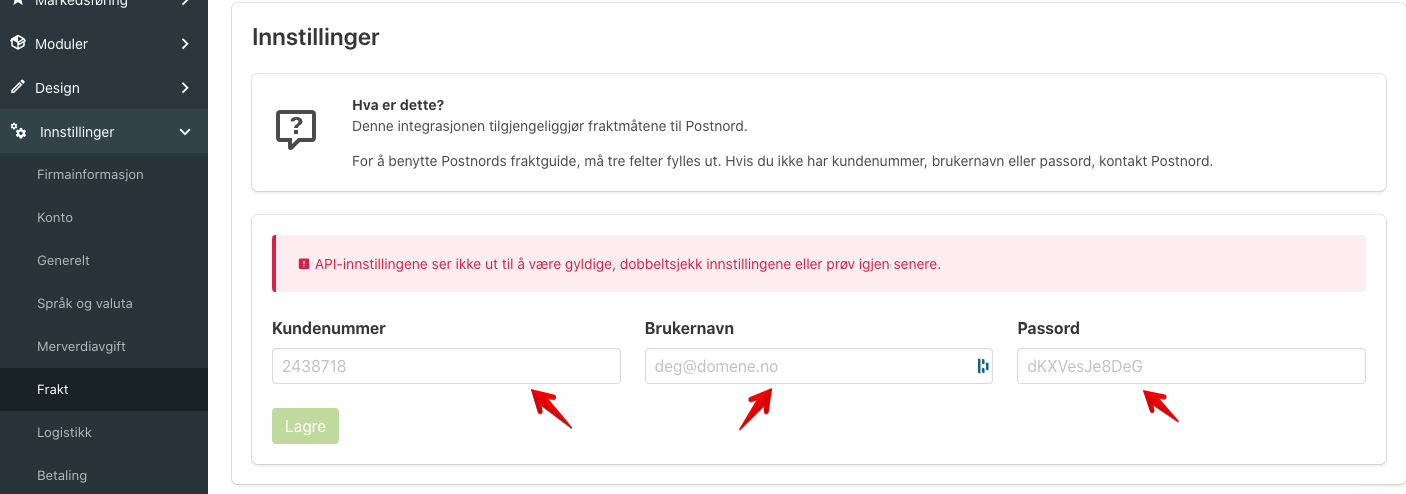The image size is (1406, 494).
Task: Click into the Passord input field
Action: click(1191, 366)
